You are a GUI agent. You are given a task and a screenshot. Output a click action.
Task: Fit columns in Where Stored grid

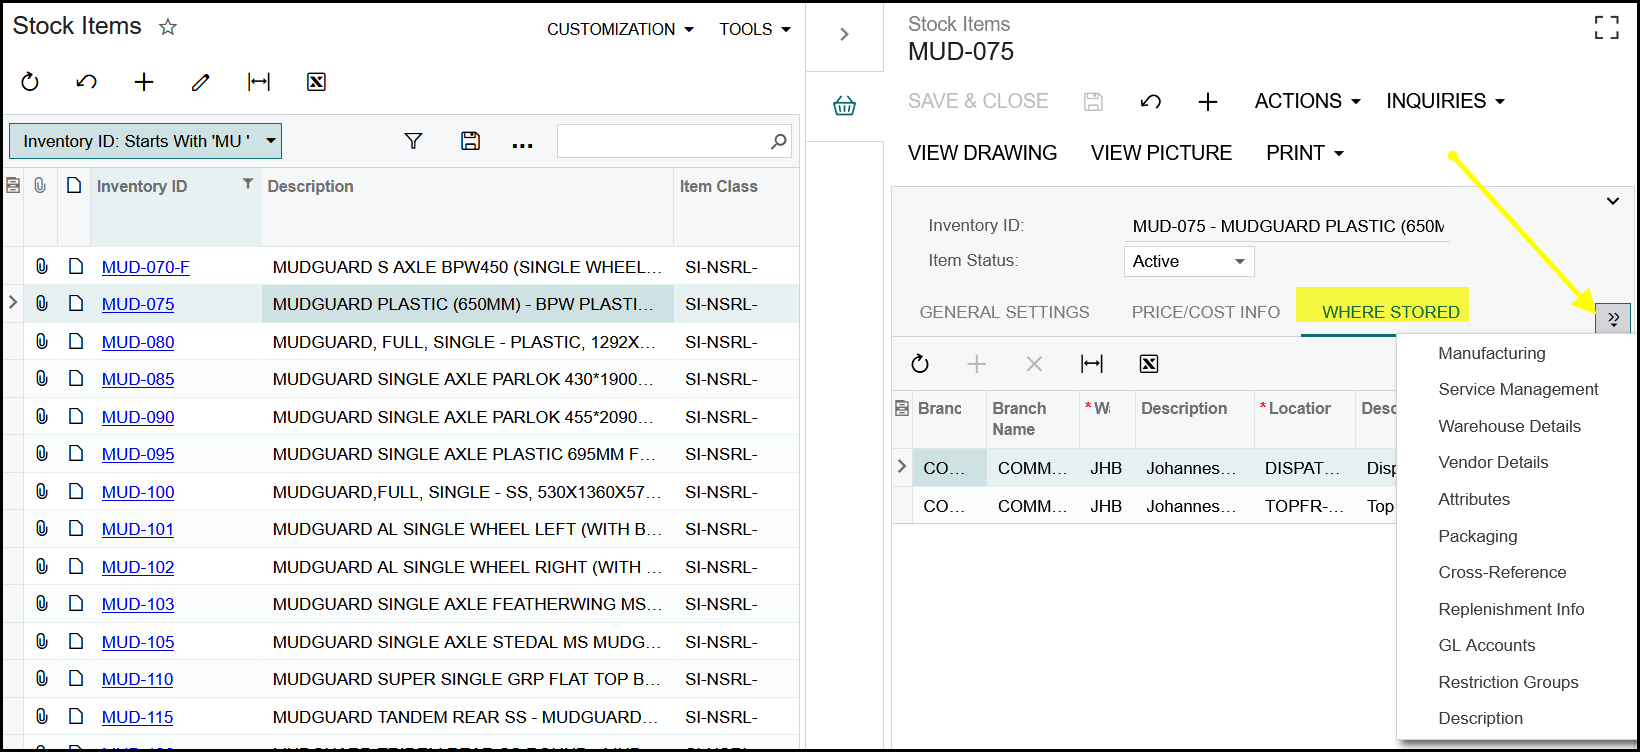click(1092, 364)
